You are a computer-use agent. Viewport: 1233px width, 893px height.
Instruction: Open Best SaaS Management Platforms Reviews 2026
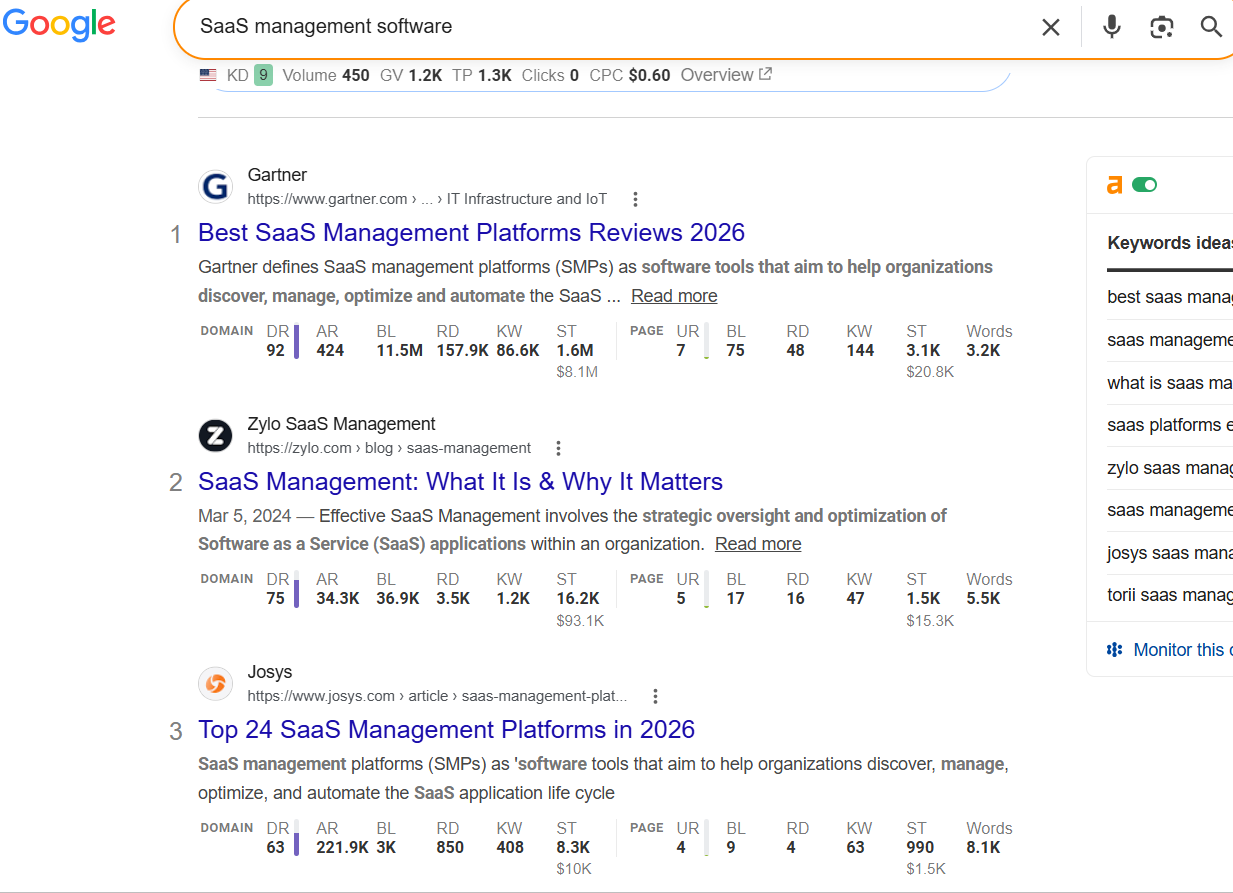472,232
